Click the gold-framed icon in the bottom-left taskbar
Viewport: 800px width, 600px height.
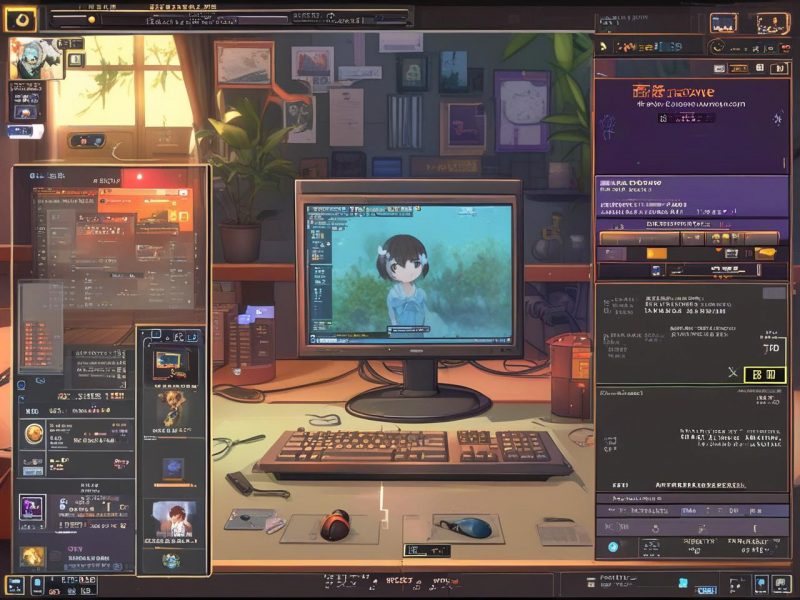15,585
